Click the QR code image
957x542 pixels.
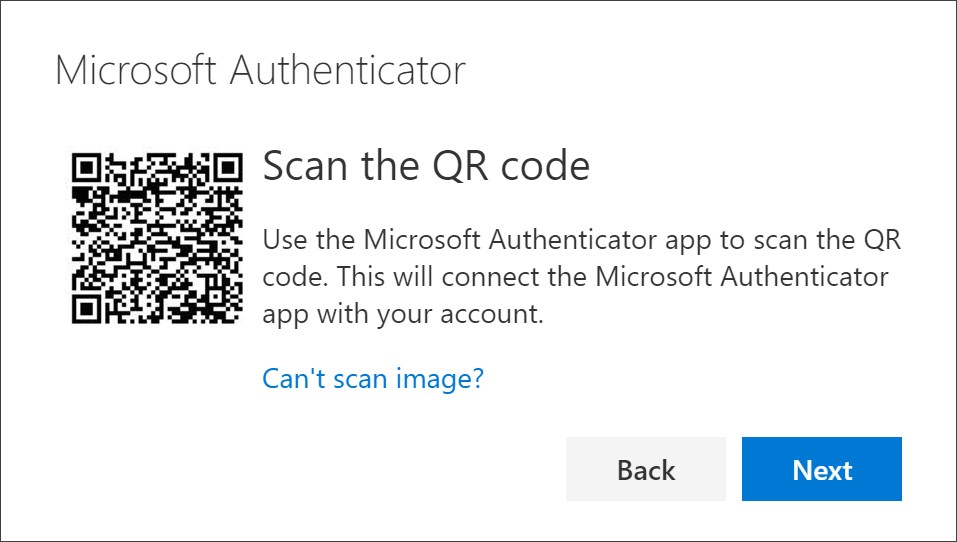[x=158, y=237]
